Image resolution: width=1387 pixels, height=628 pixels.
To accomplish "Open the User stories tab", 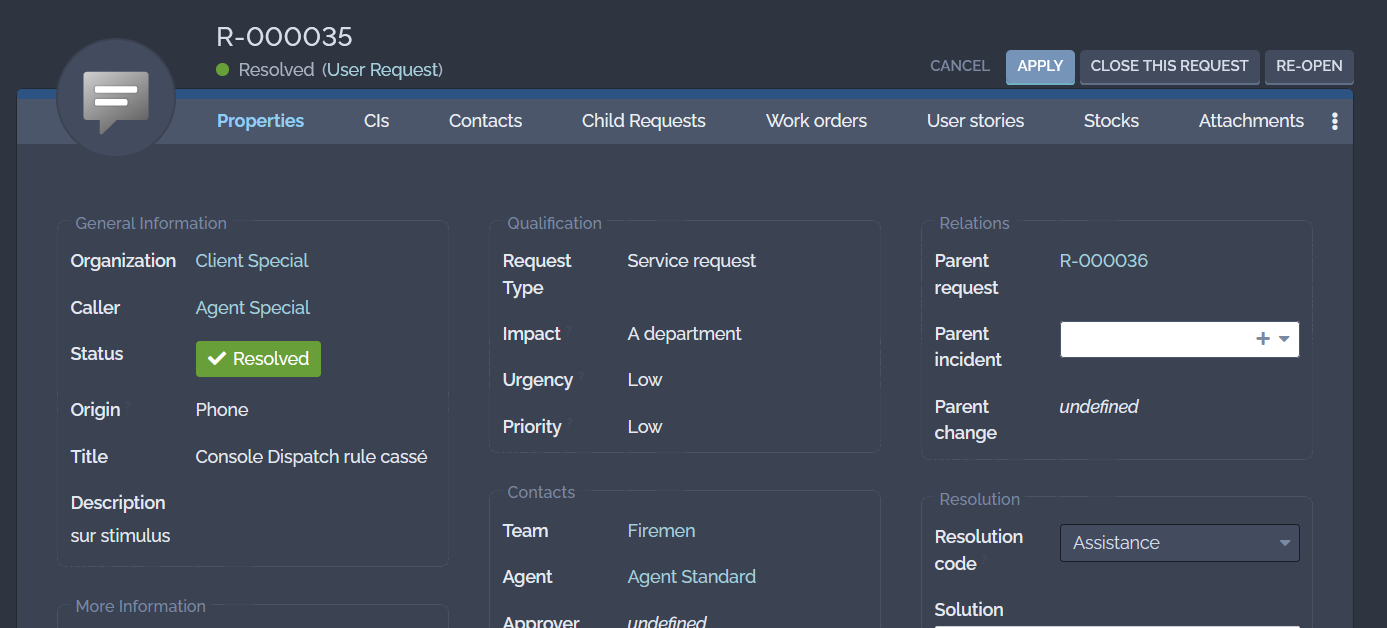I will (975, 121).
